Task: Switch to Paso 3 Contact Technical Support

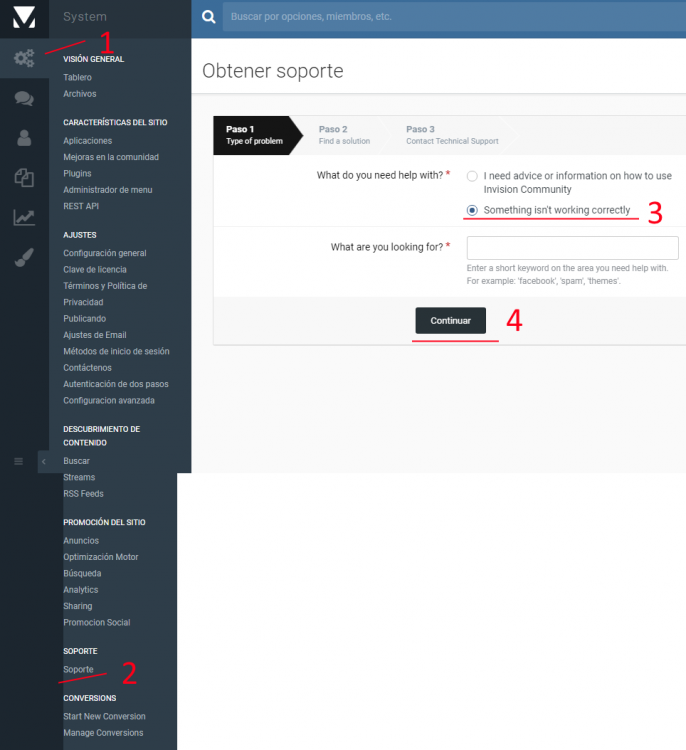Action: tap(451, 135)
